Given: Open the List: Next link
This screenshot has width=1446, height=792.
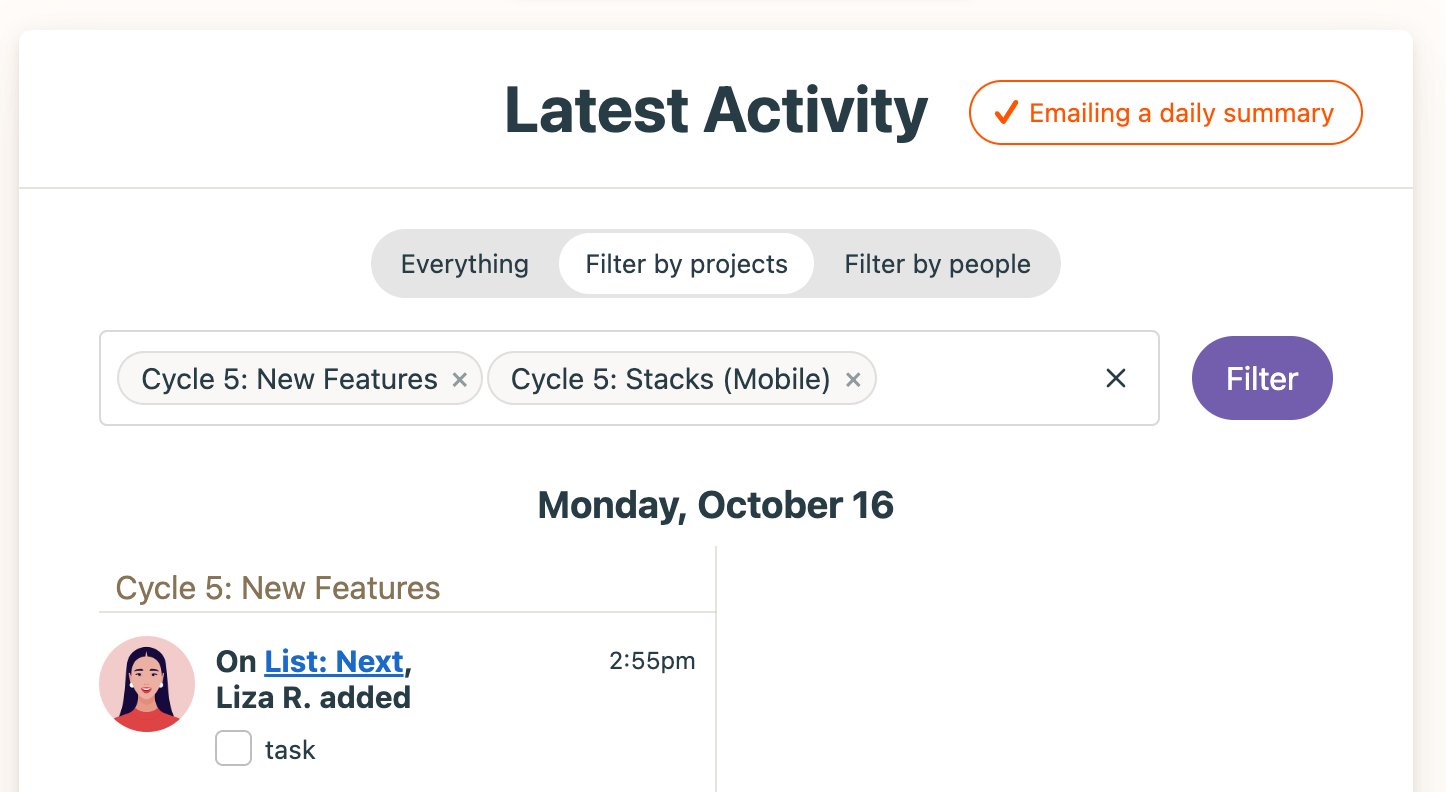Looking at the screenshot, I should pyautogui.click(x=334, y=662).
